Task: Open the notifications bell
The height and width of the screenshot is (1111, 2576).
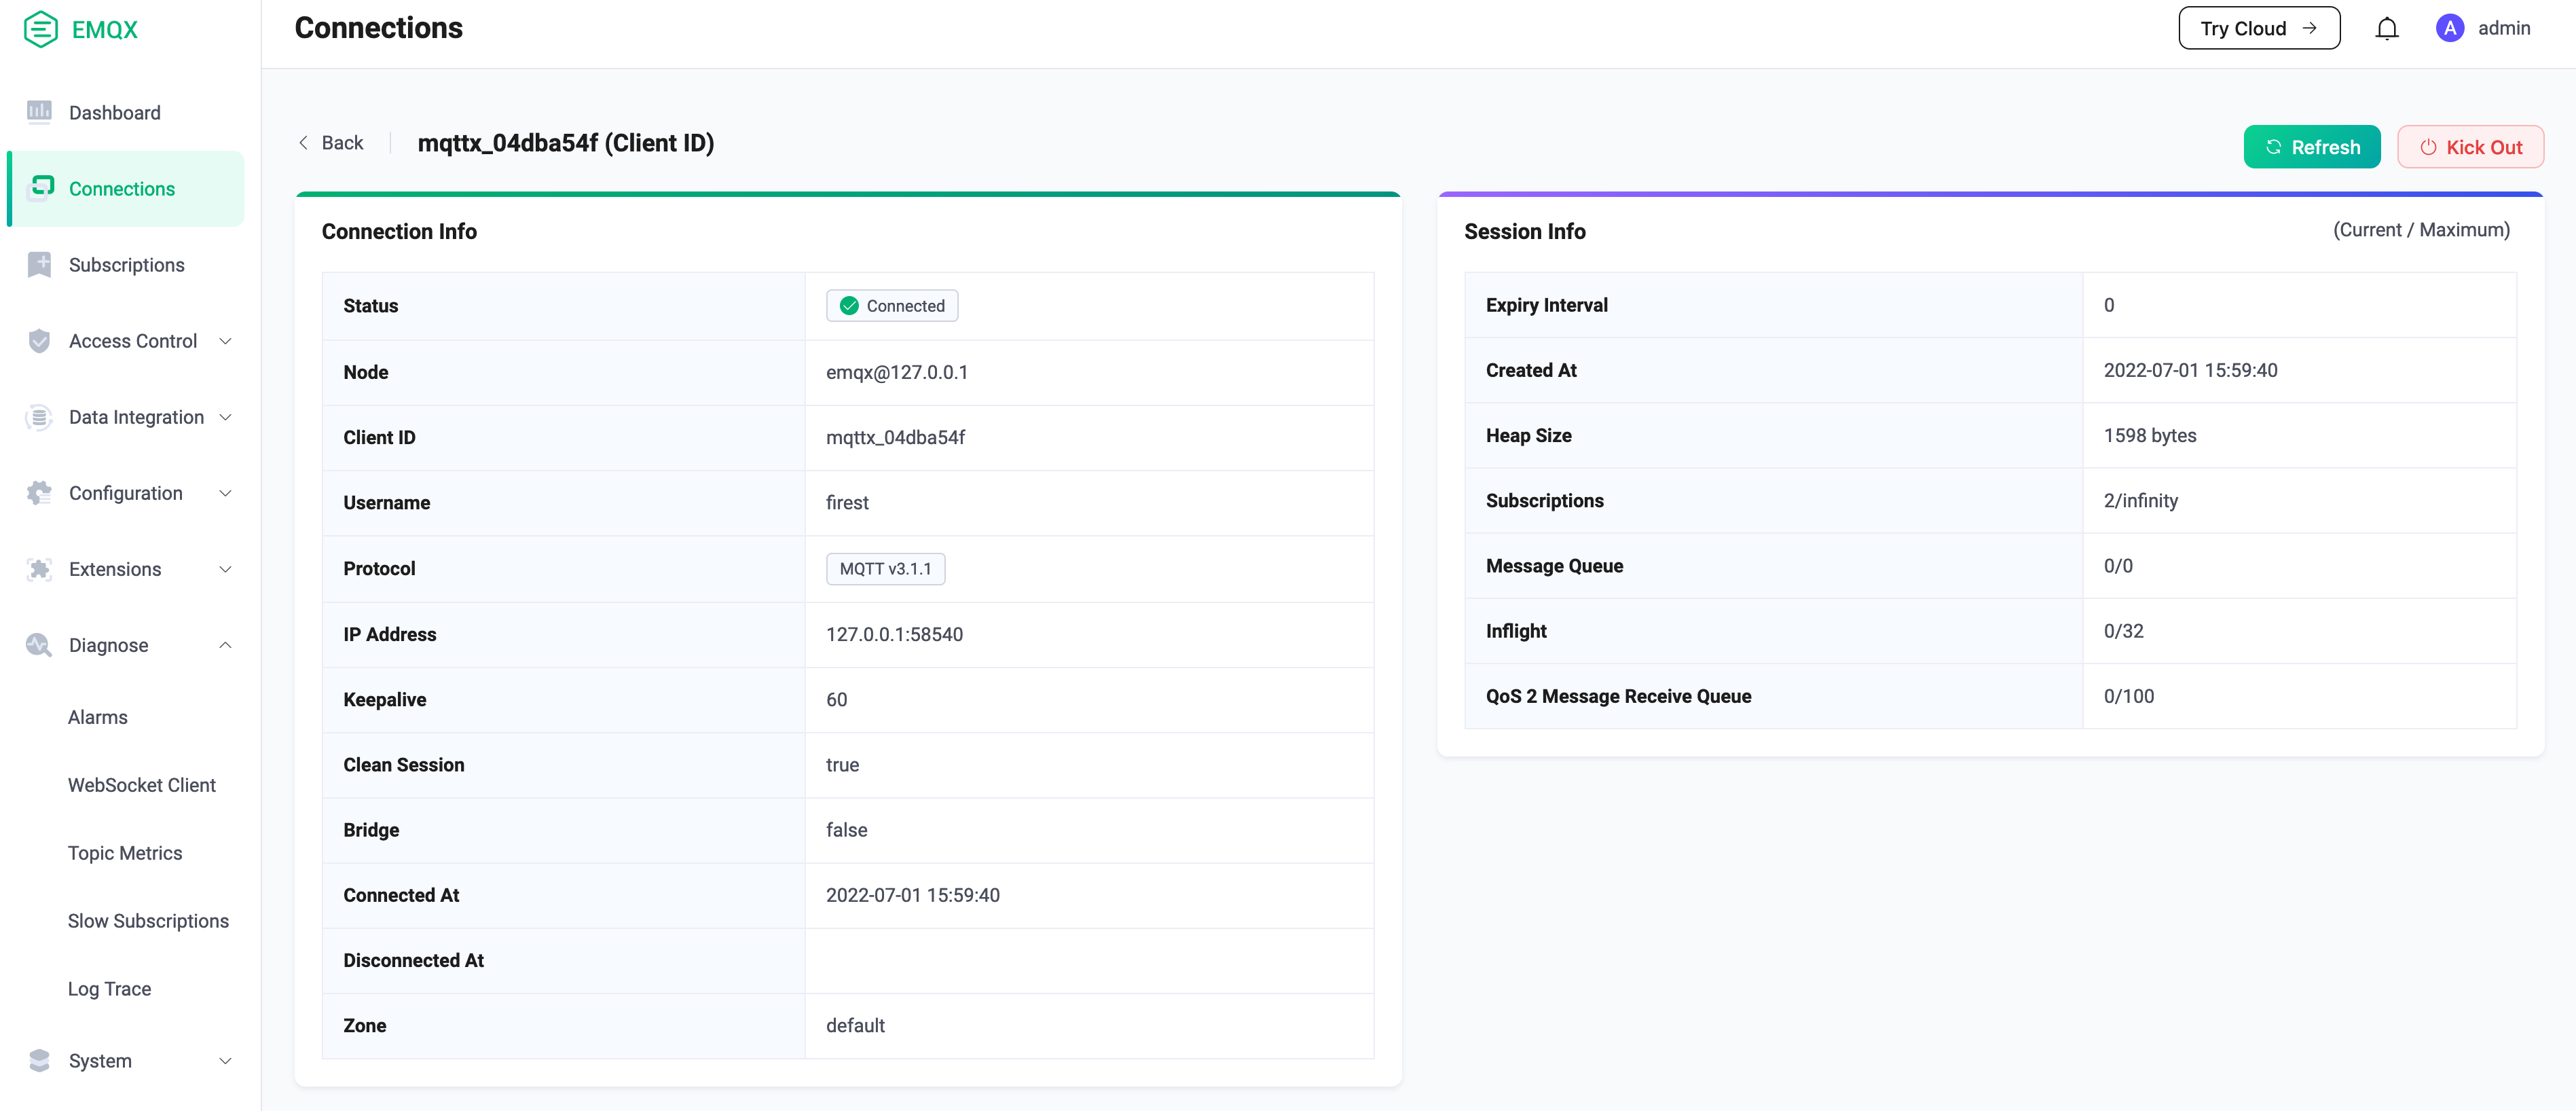Action: click(2386, 29)
